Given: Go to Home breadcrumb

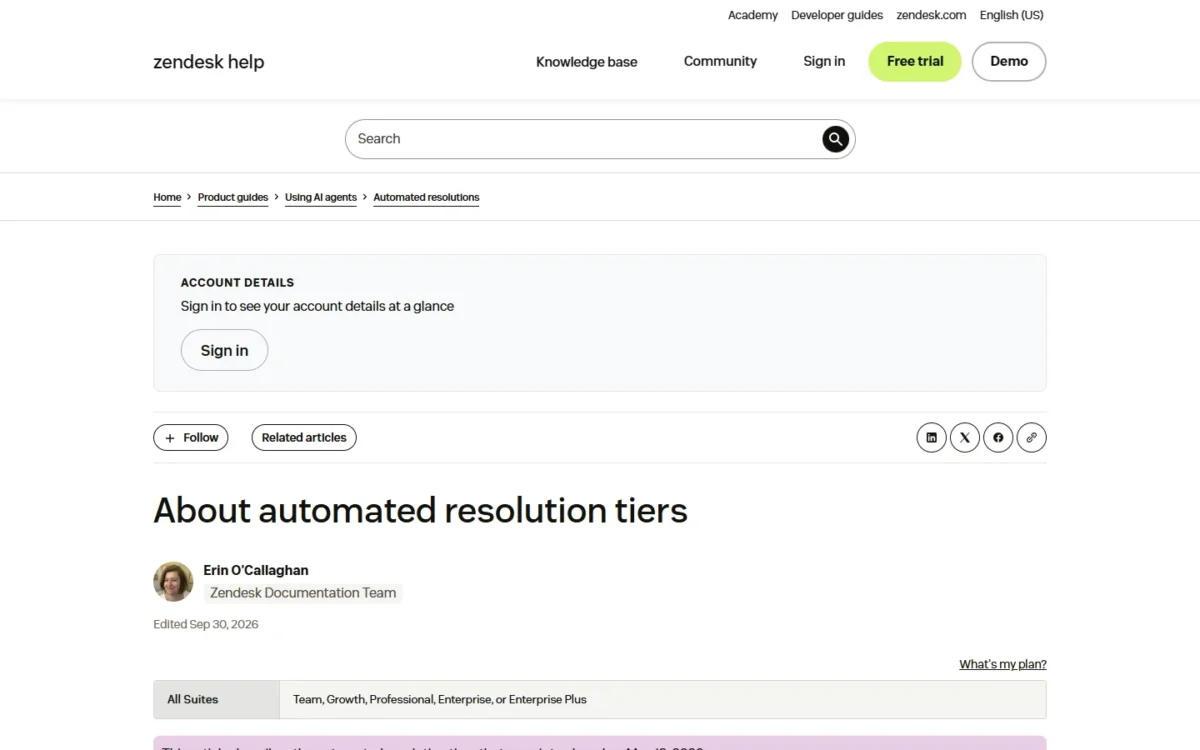Looking at the screenshot, I should [x=167, y=197].
